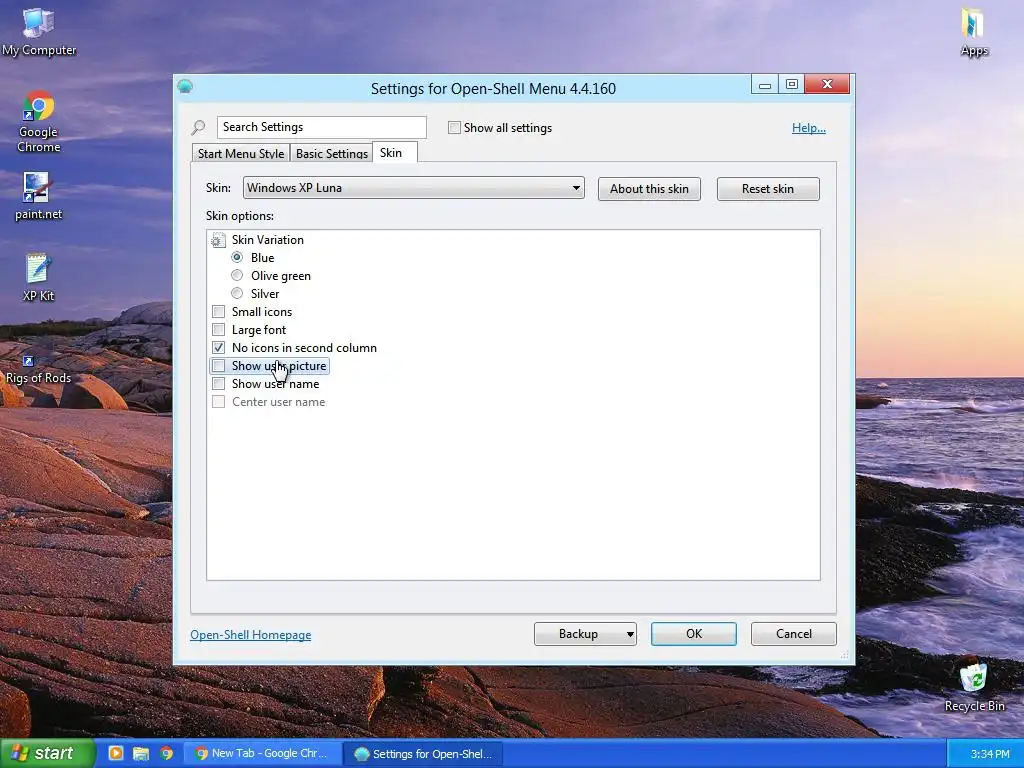
Task: Enable the Small icons option
Action: [x=219, y=312]
